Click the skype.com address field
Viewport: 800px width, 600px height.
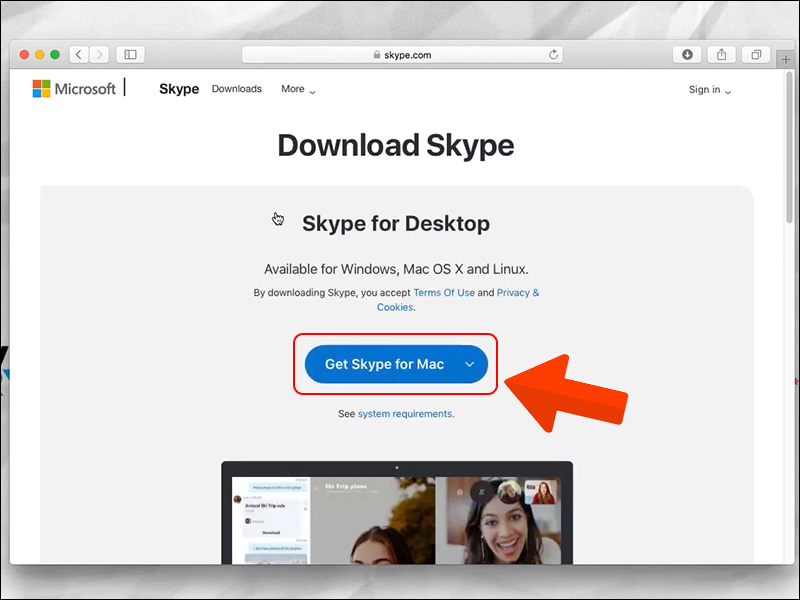402,55
